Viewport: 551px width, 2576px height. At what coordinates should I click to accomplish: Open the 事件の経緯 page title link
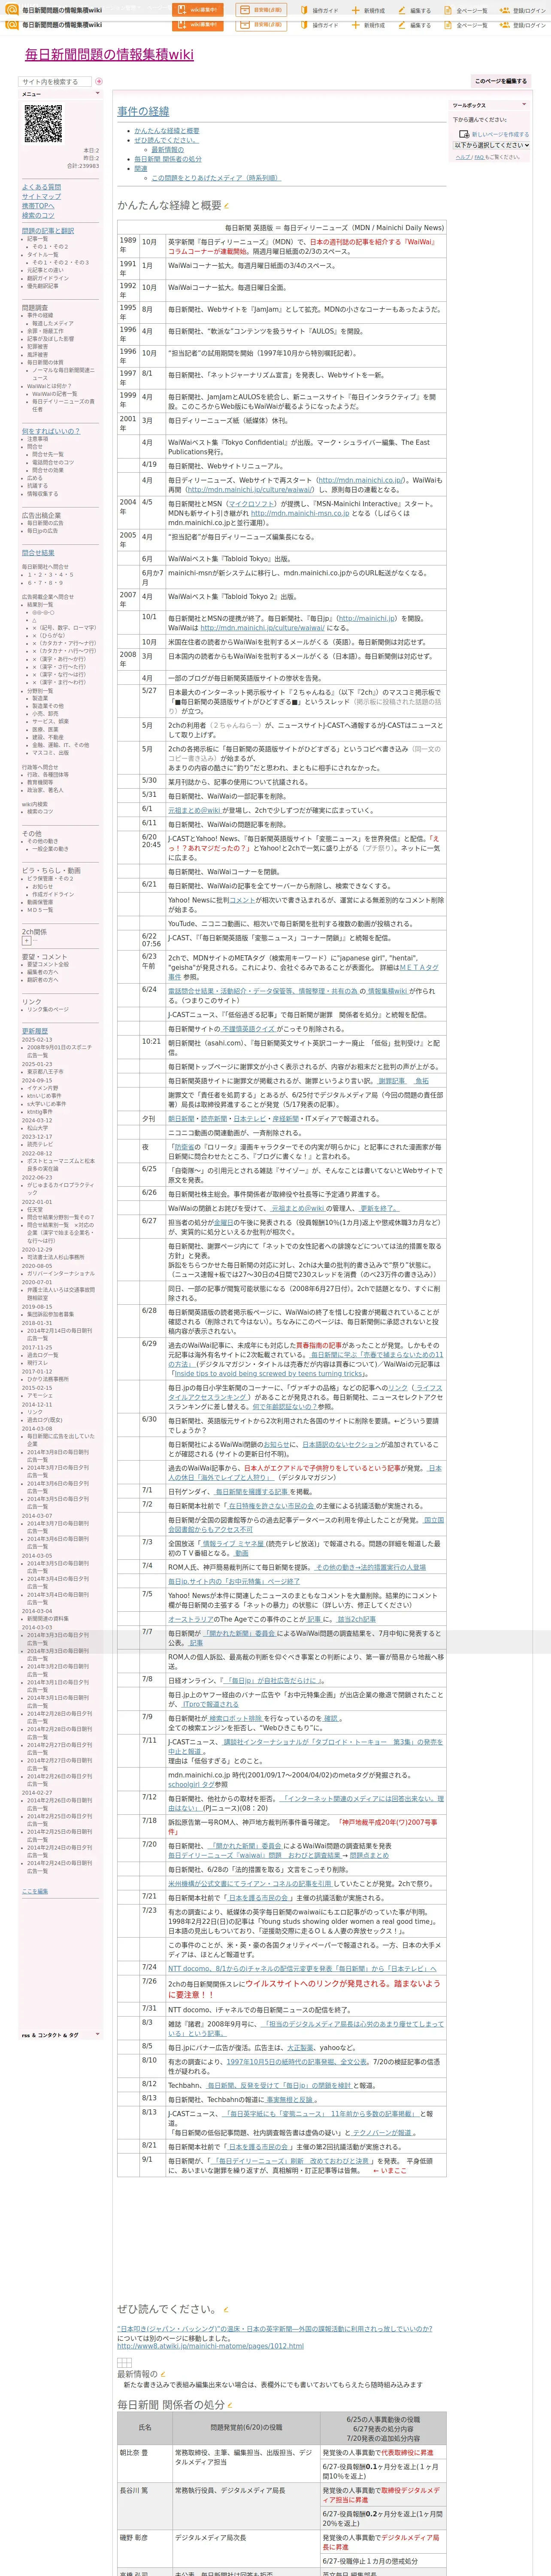pyautogui.click(x=143, y=111)
